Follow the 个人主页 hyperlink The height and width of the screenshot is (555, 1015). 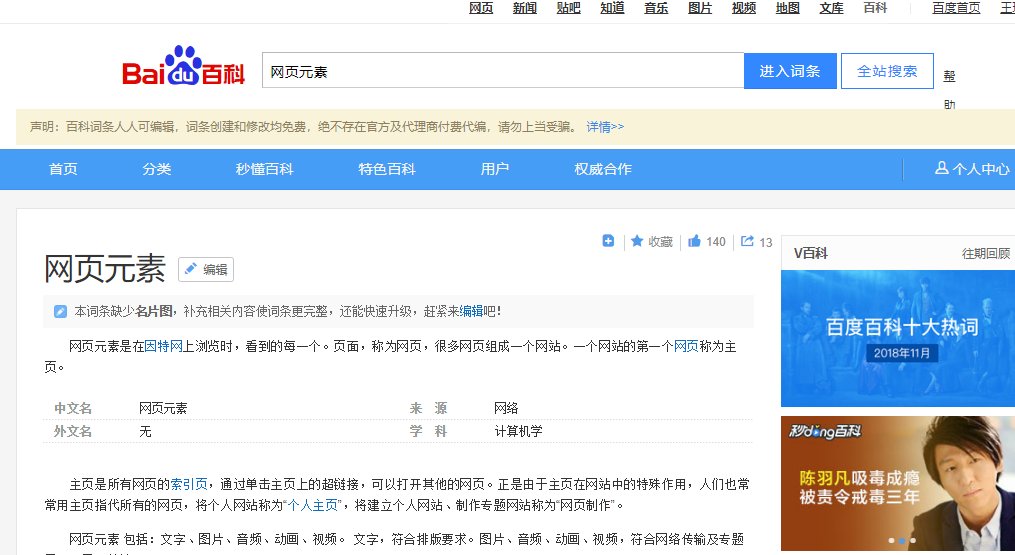click(313, 505)
